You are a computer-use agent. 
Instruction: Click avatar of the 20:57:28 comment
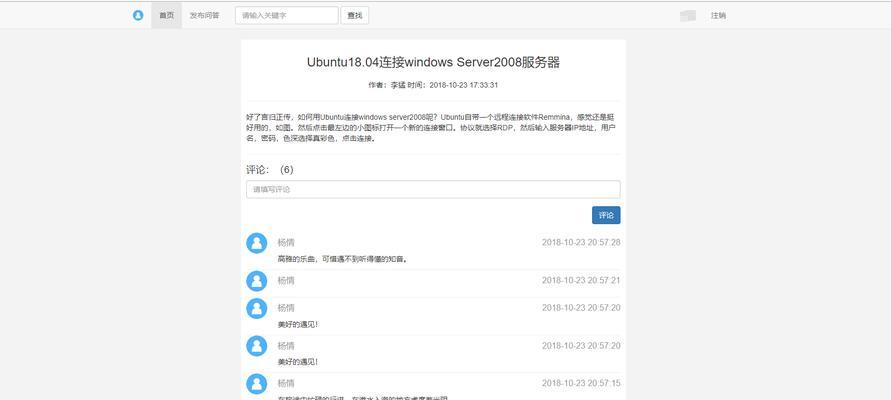pos(256,243)
